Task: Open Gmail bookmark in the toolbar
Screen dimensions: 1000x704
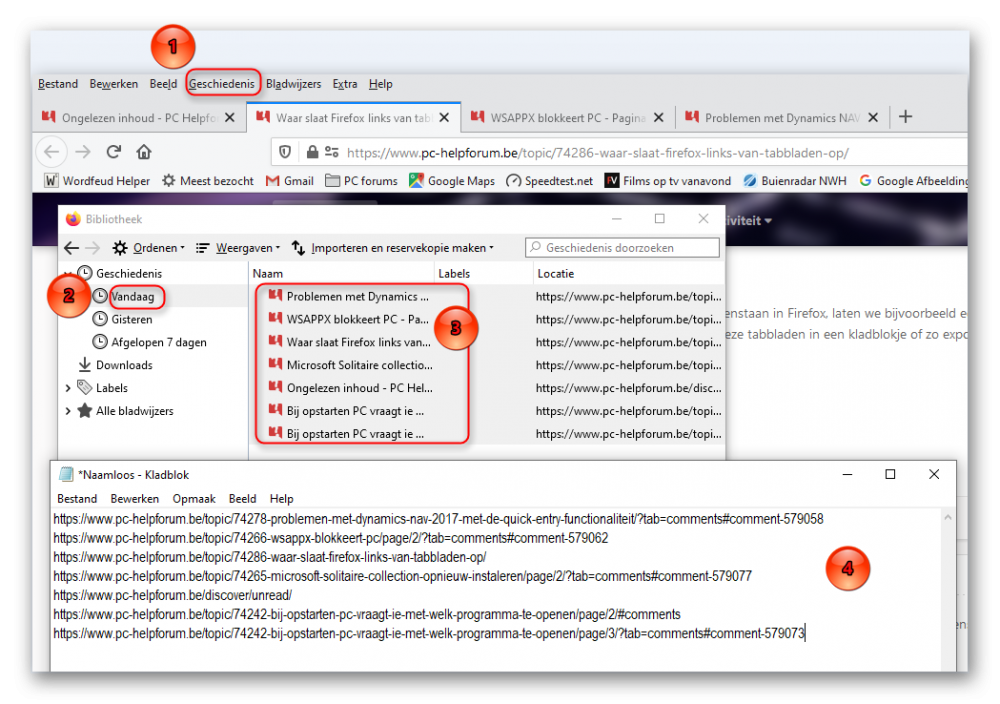Action: pyautogui.click(x=290, y=181)
